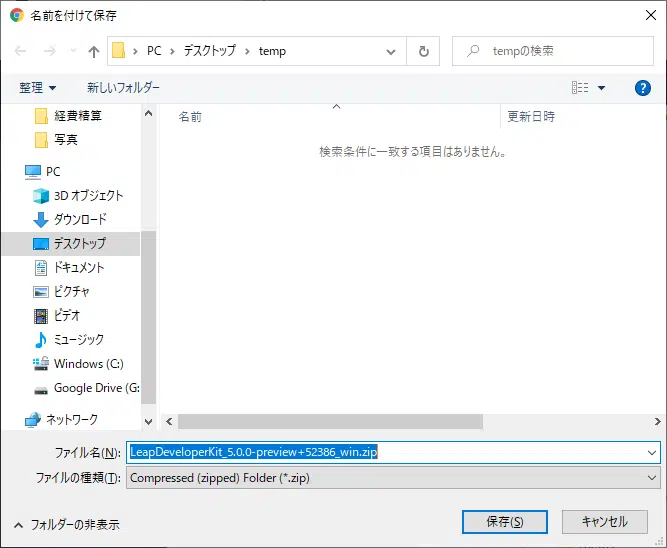Viewport: 667px width, 548px height.
Task: Open Windows (C:) drive
Action: point(88,363)
